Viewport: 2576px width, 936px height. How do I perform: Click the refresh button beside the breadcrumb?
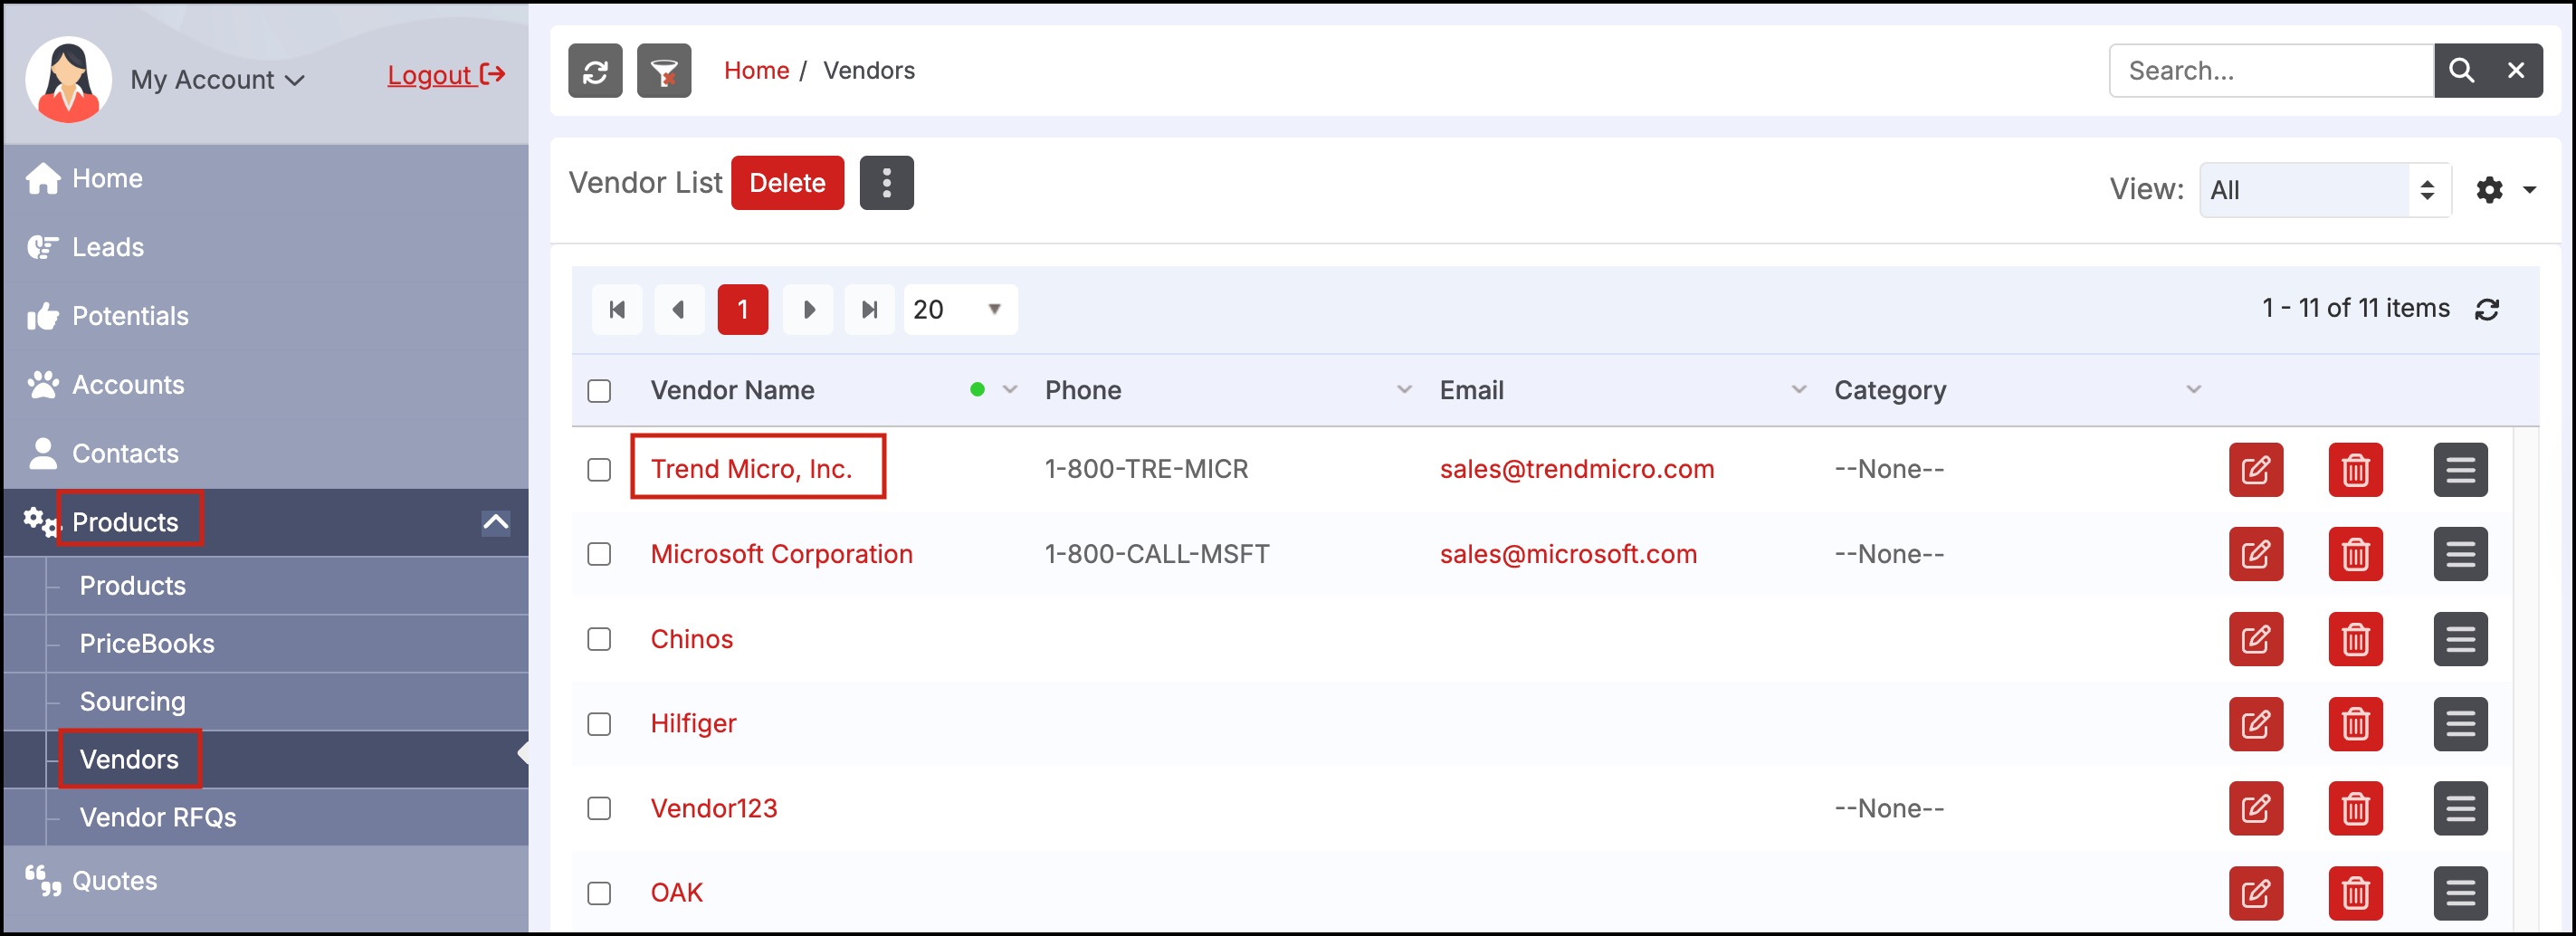tap(595, 71)
